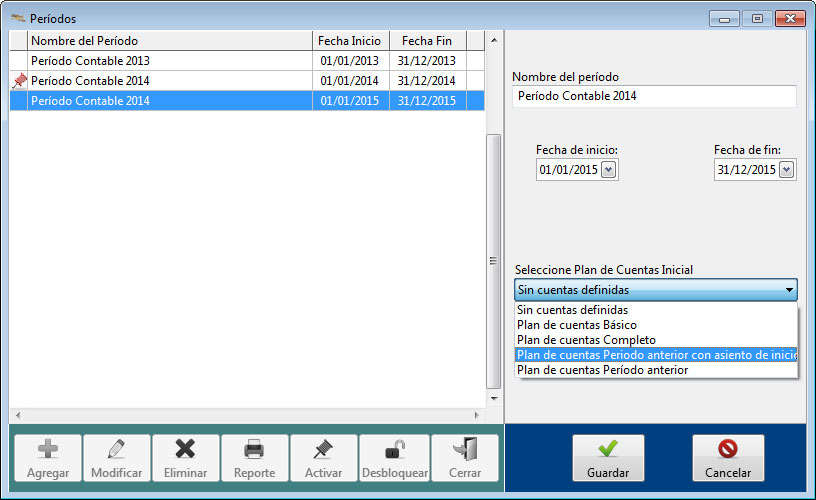Select 'Plan de cuentas Básico' option
Screen dimensions: 816x500
pyautogui.click(x=578, y=325)
